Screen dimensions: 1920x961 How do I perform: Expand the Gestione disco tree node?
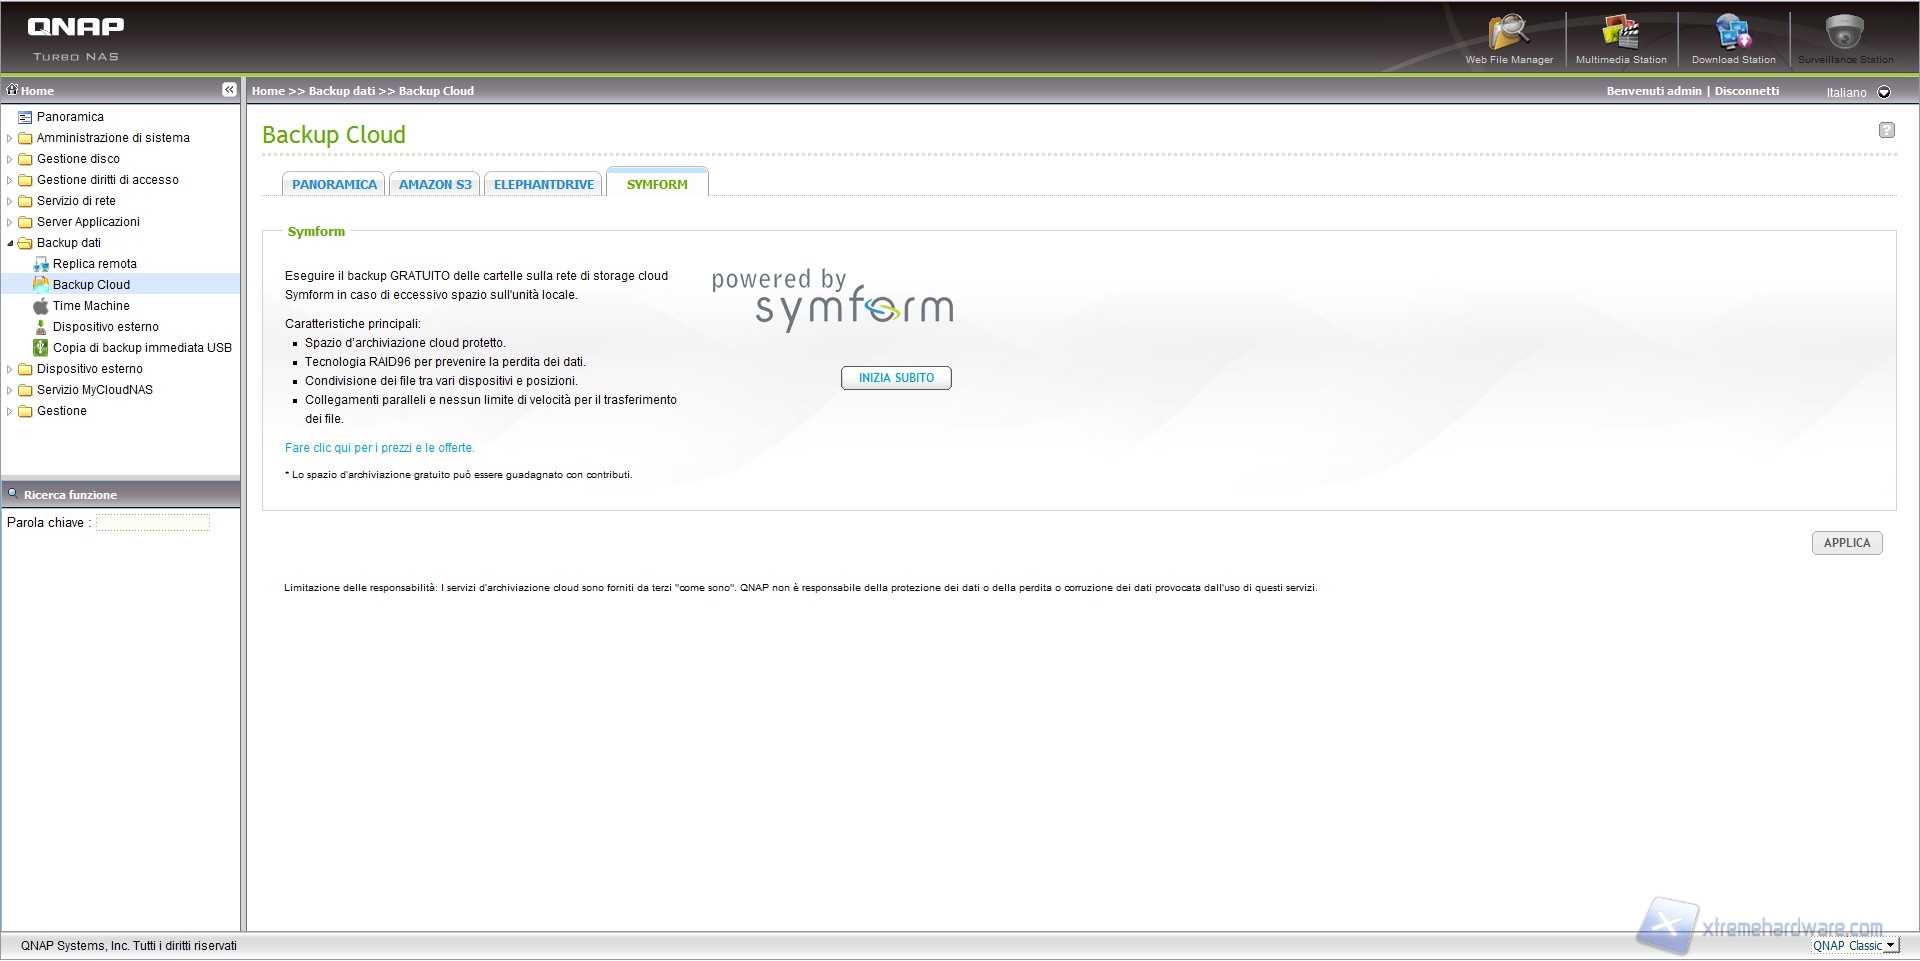point(10,159)
